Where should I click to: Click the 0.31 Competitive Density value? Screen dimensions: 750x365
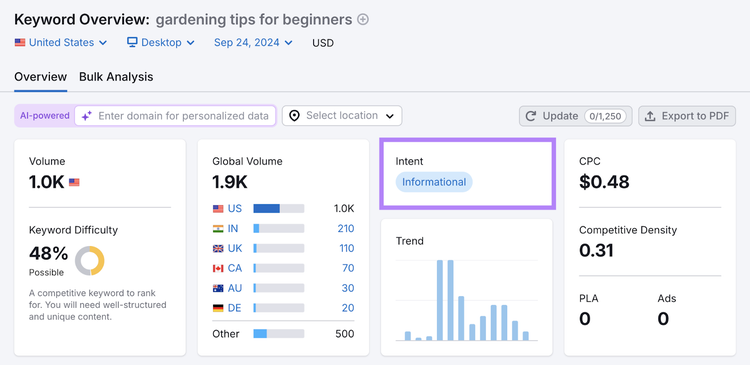pos(596,251)
